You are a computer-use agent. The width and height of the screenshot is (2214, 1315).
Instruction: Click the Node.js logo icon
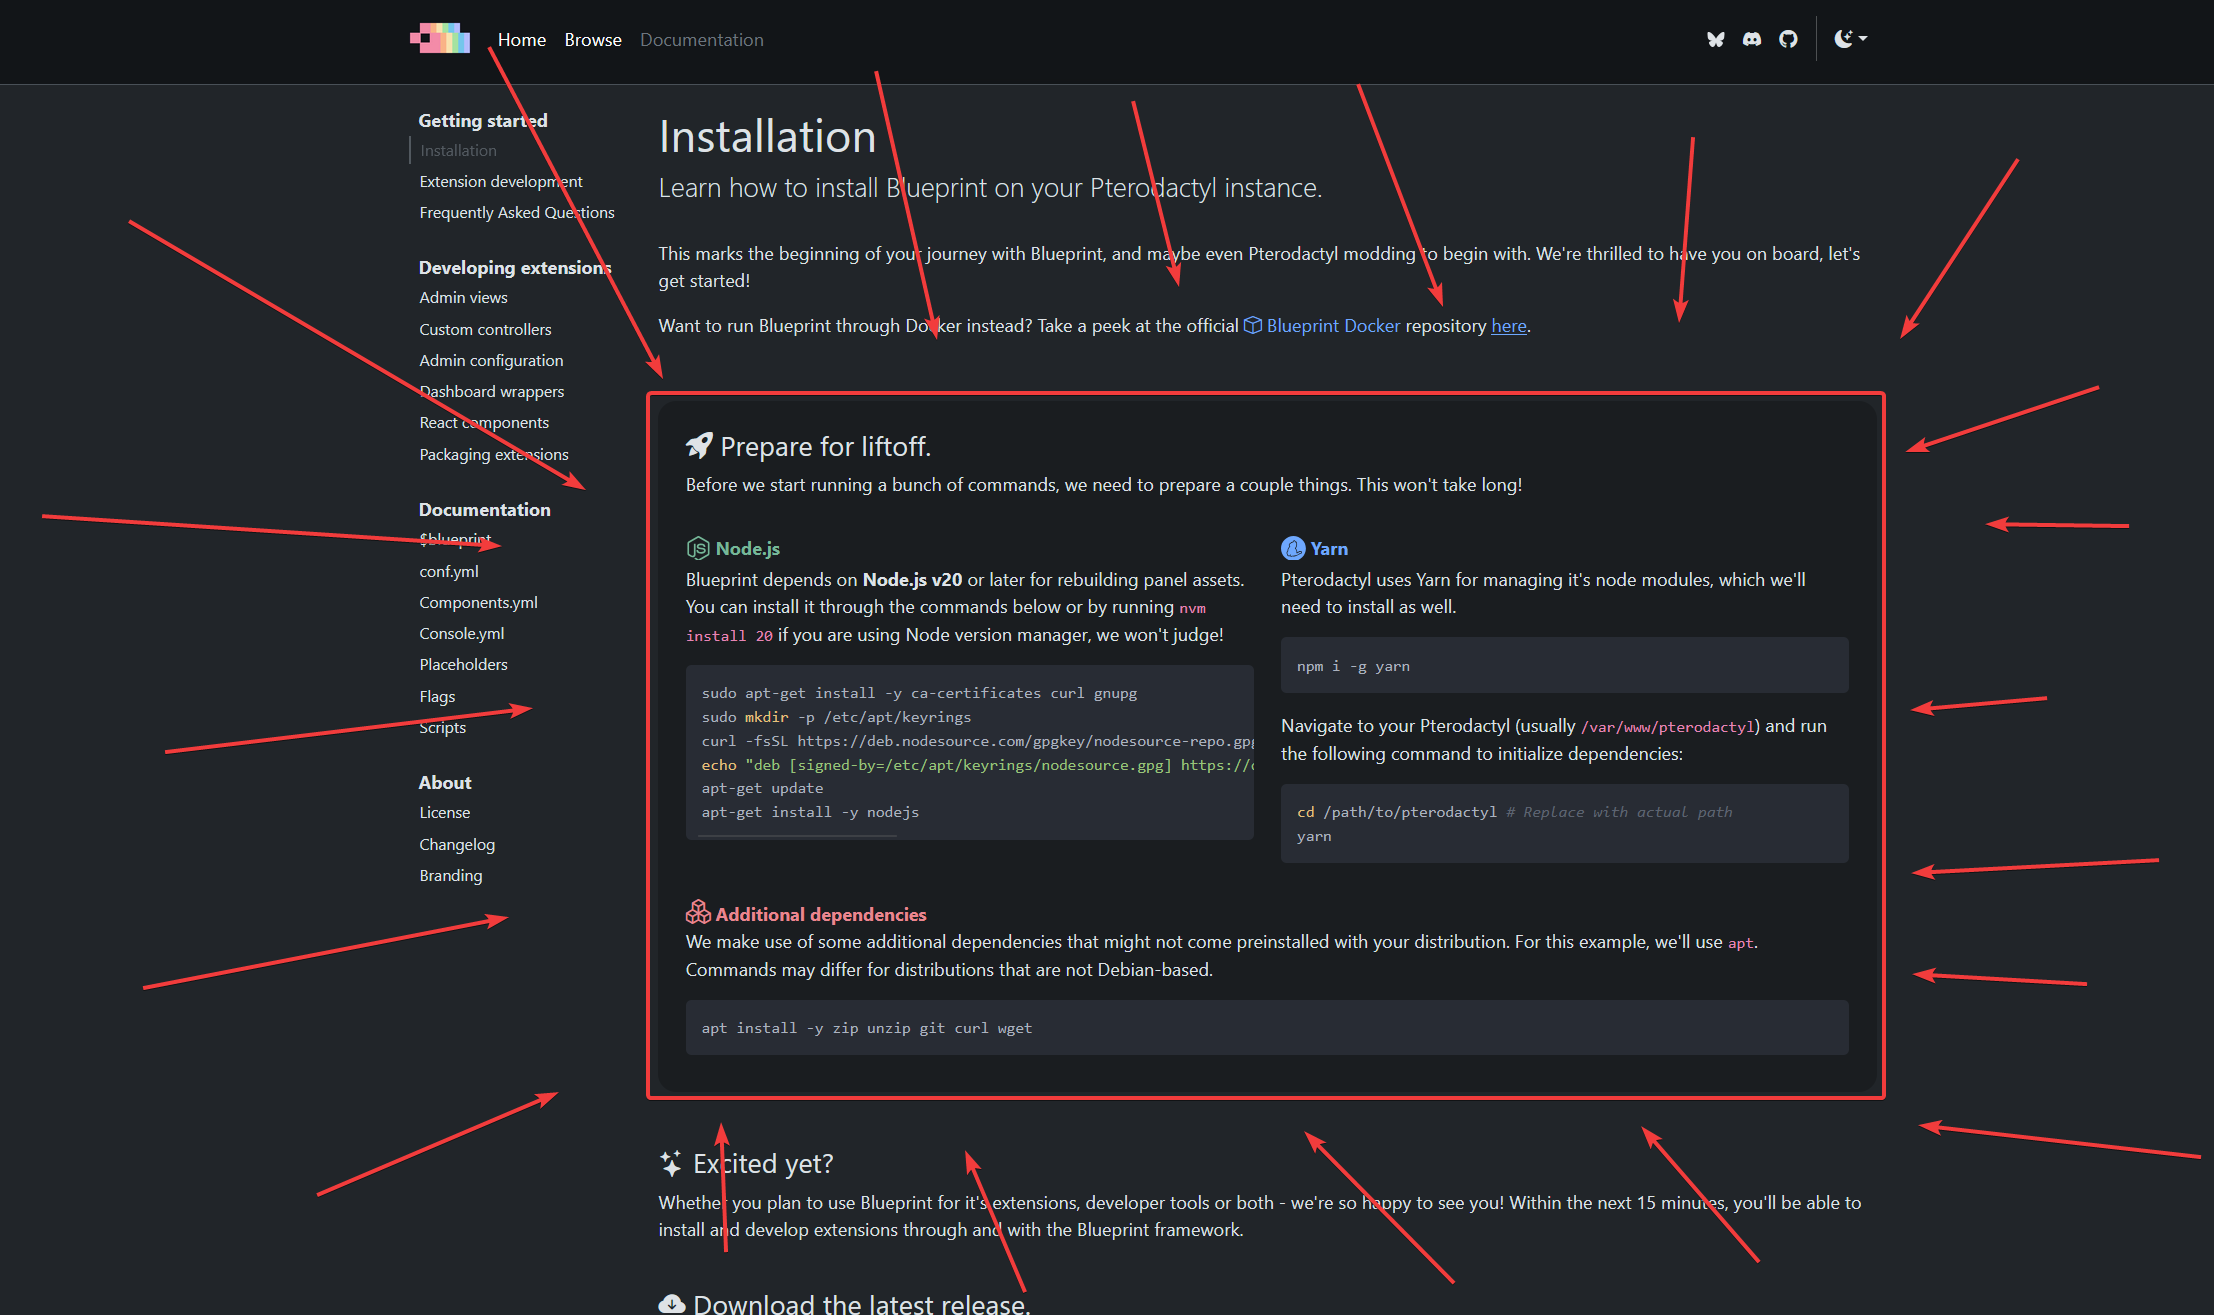tap(697, 548)
